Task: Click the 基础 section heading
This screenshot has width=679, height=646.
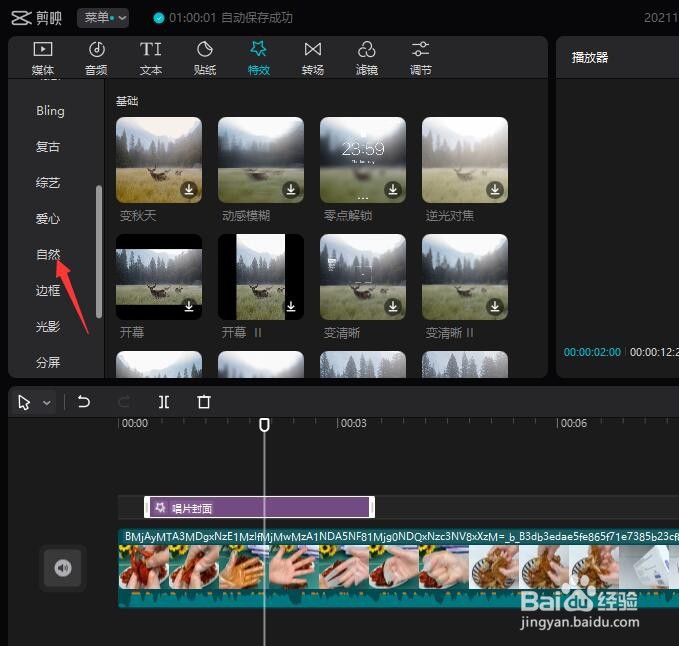Action: 127,101
